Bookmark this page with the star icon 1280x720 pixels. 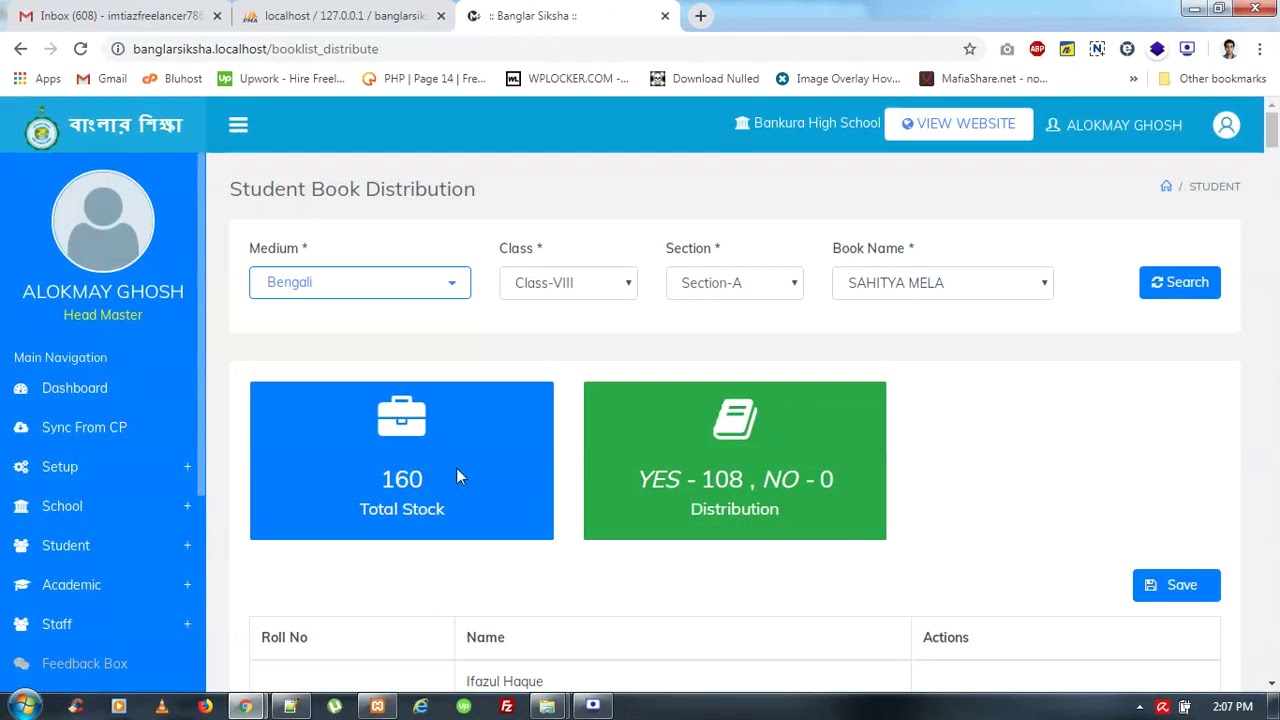coord(969,48)
